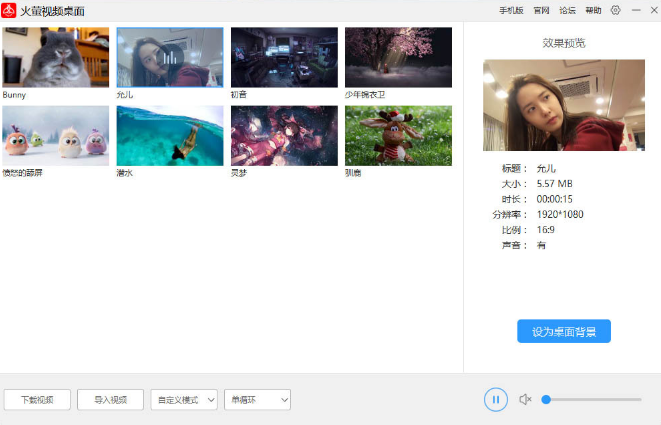Pause playback with the pause button
The width and height of the screenshot is (661, 425).
click(496, 399)
